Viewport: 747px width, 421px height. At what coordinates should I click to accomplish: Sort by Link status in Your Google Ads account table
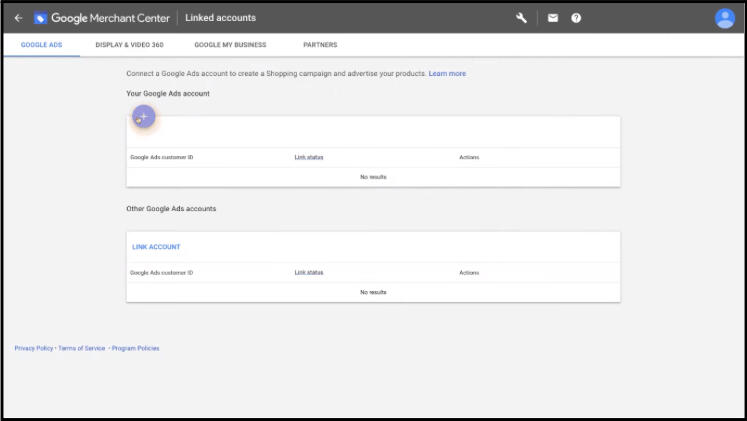[x=309, y=157]
